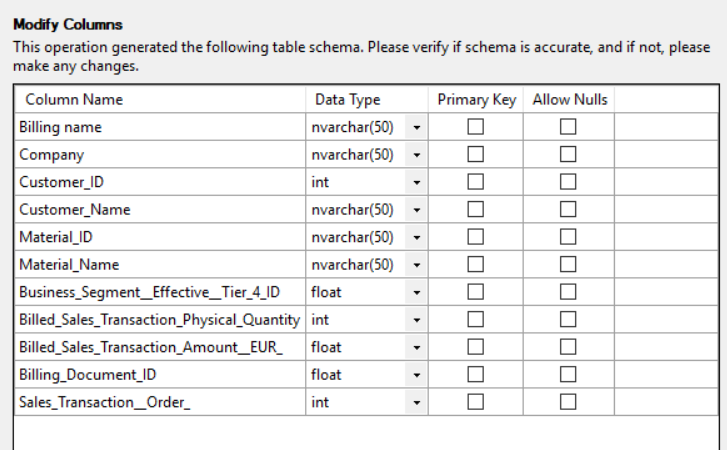The height and width of the screenshot is (450, 727).
Task: Check Primary Key for Material_ID
Action: click(476, 237)
